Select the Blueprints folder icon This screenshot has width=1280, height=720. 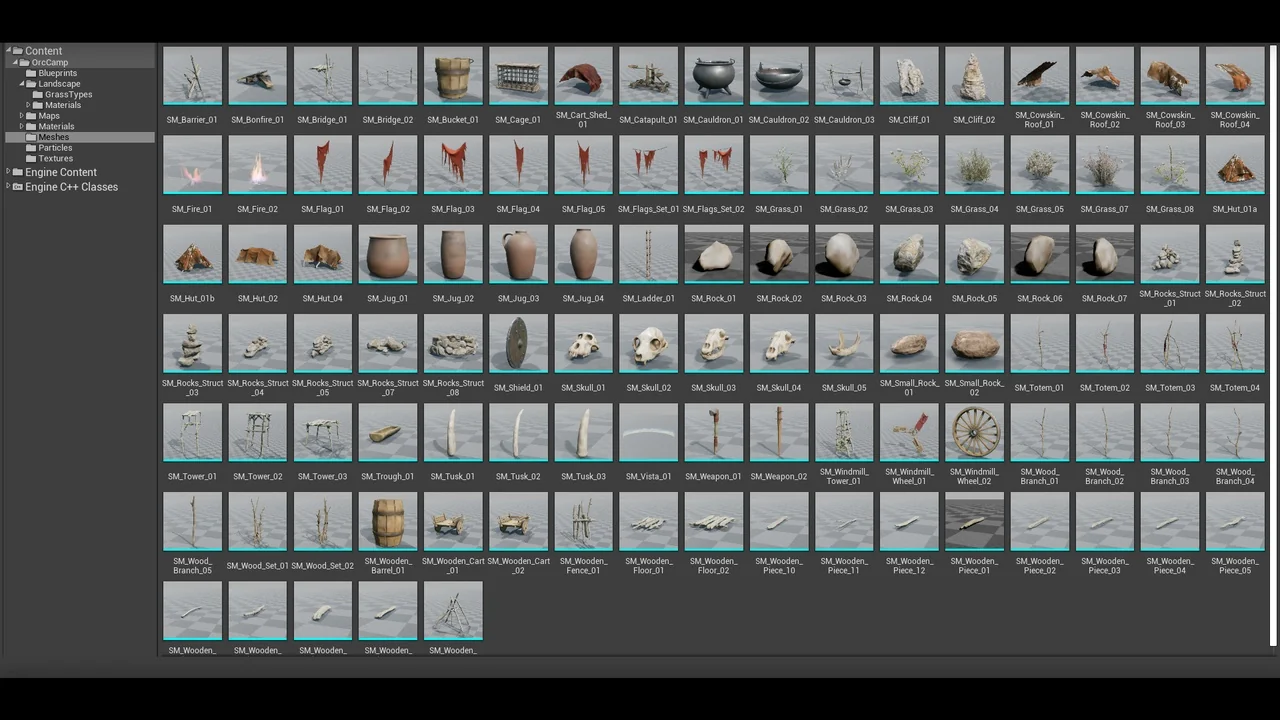point(32,73)
